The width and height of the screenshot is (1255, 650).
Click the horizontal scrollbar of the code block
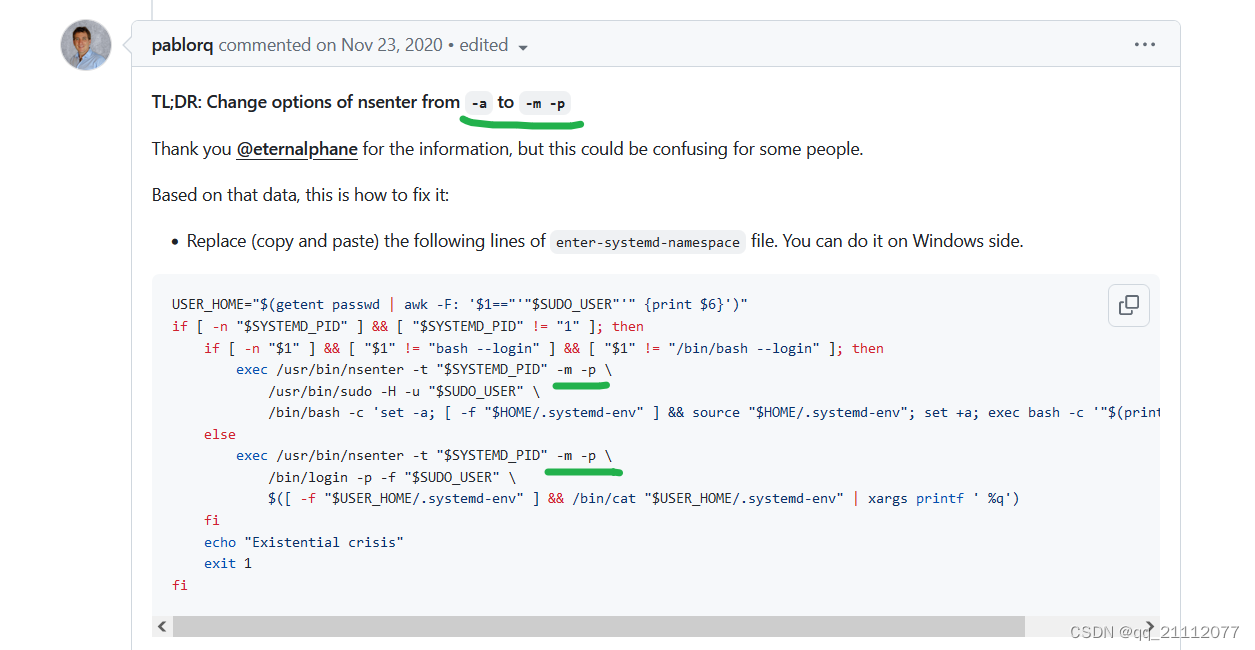[x=600, y=625]
